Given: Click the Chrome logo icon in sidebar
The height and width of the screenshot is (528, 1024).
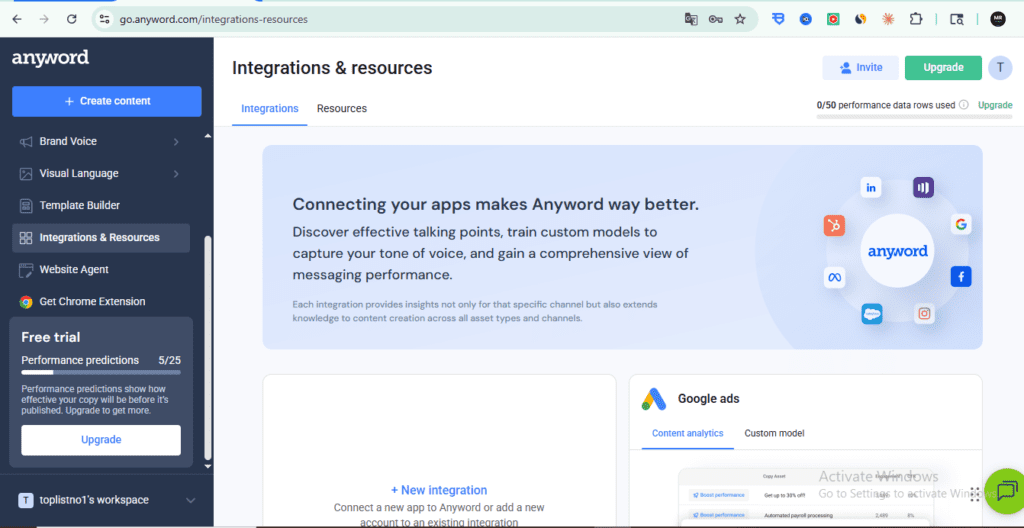Looking at the screenshot, I should pyautogui.click(x=25, y=302).
